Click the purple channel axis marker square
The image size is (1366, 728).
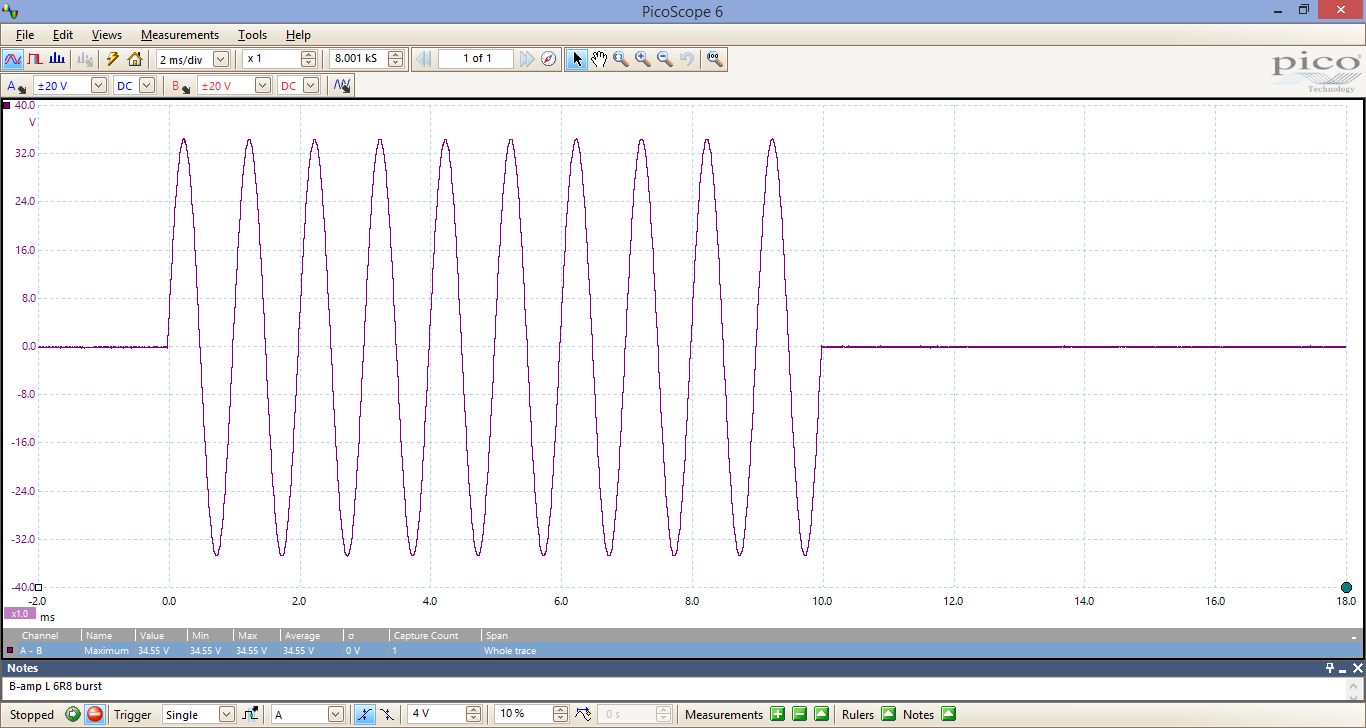pyautogui.click(x=7, y=105)
